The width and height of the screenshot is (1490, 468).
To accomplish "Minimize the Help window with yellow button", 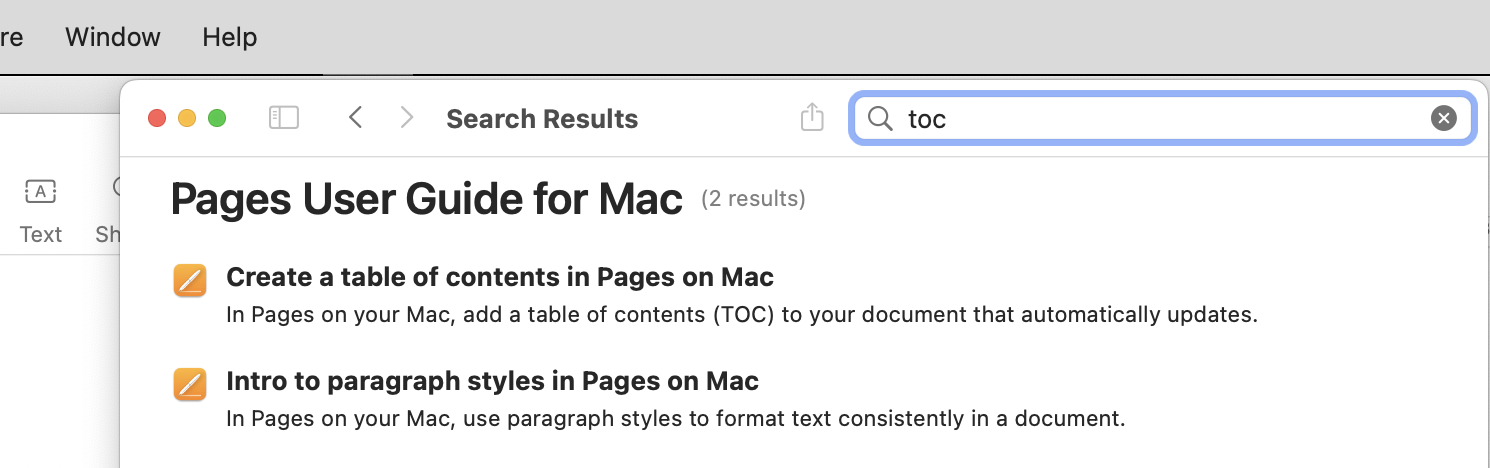I will (187, 118).
